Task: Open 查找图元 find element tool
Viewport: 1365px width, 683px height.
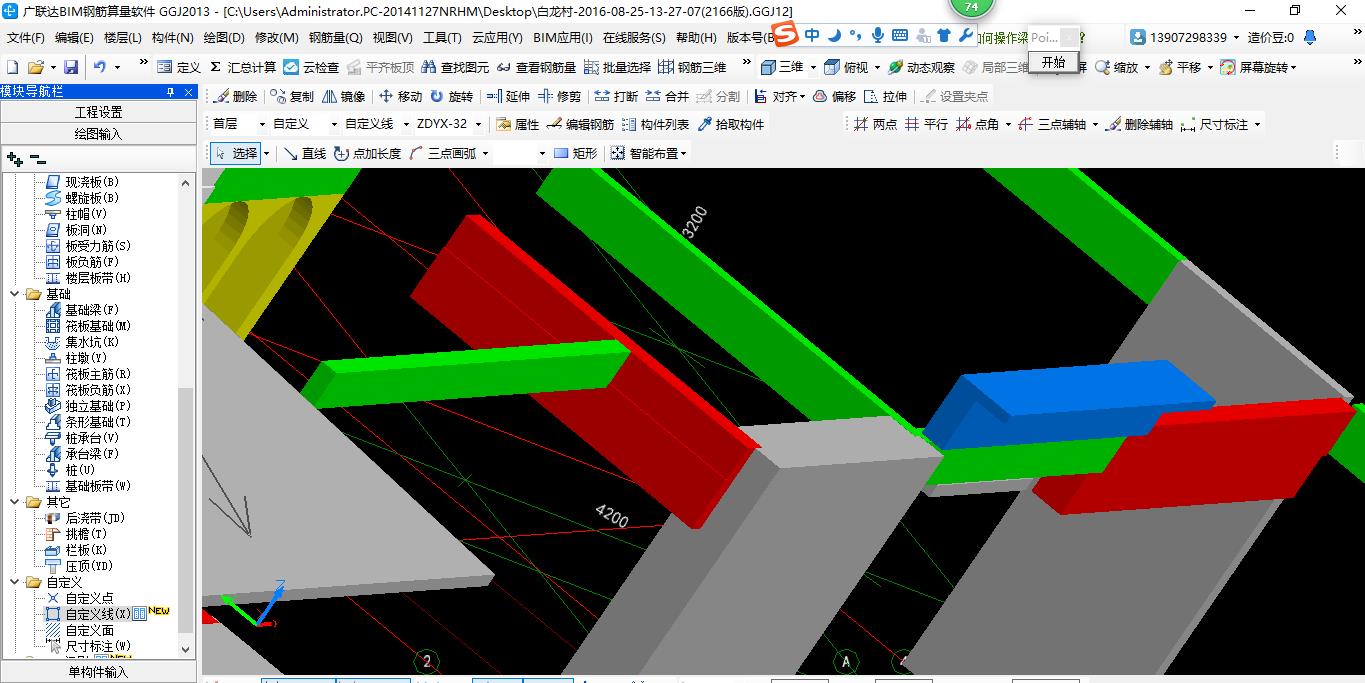Action: 456,67
